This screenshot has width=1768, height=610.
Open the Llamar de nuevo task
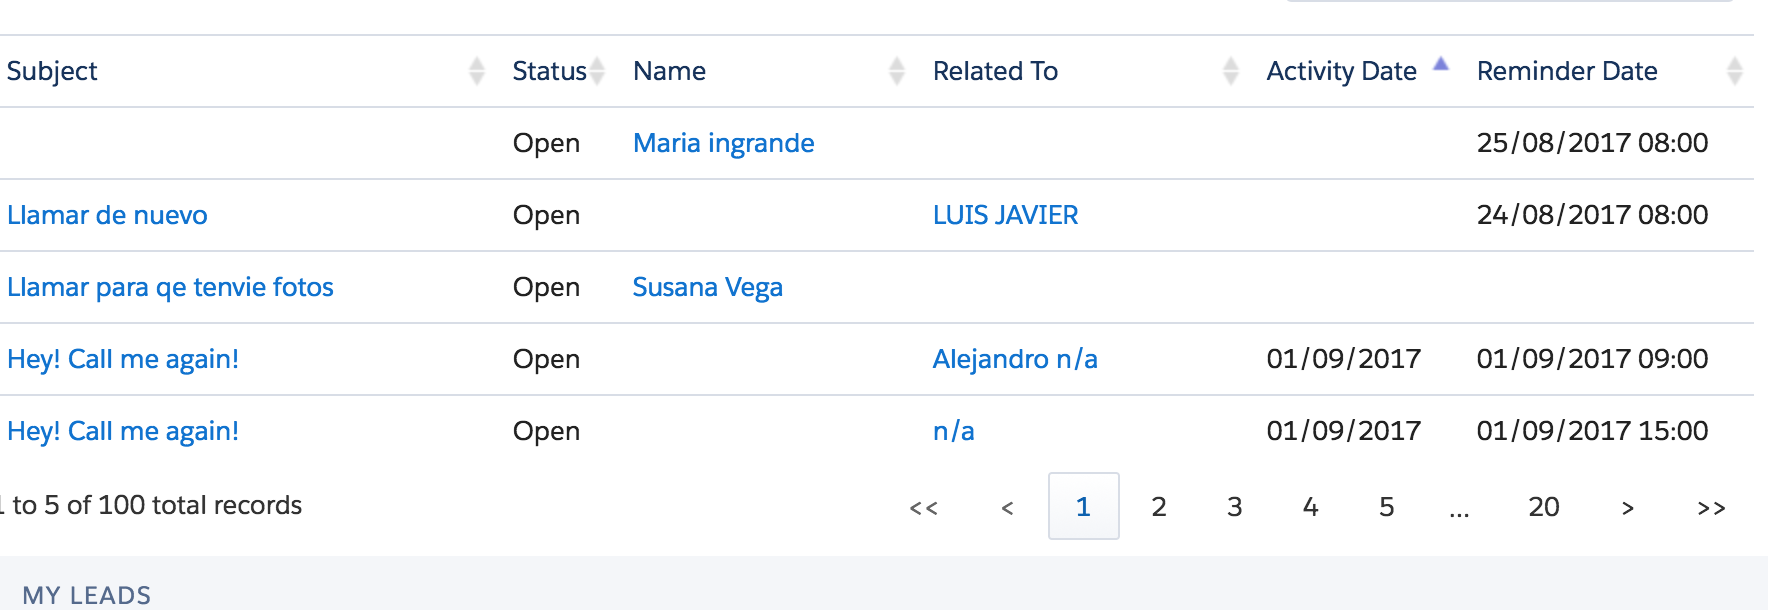click(107, 215)
